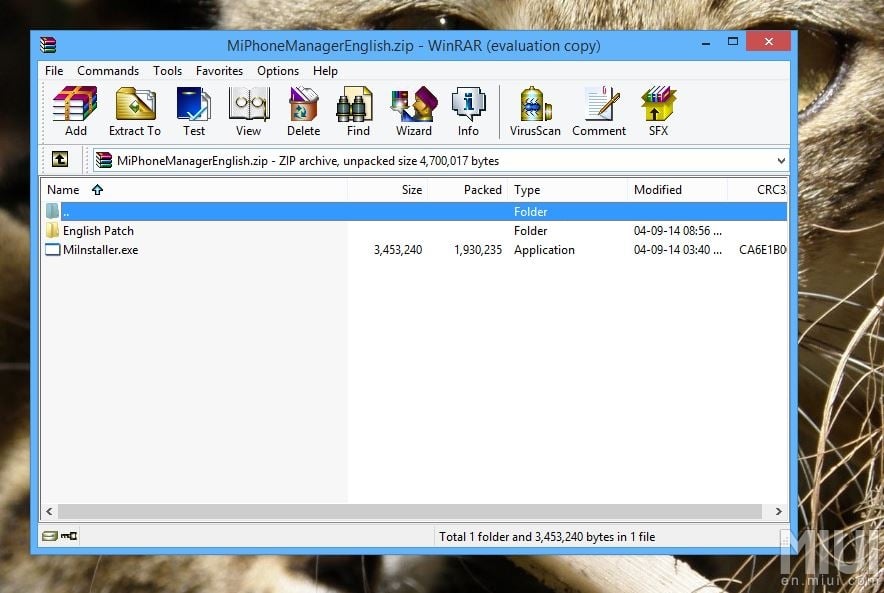Sort files by Name column
This screenshot has height=593, width=884.
coord(194,190)
